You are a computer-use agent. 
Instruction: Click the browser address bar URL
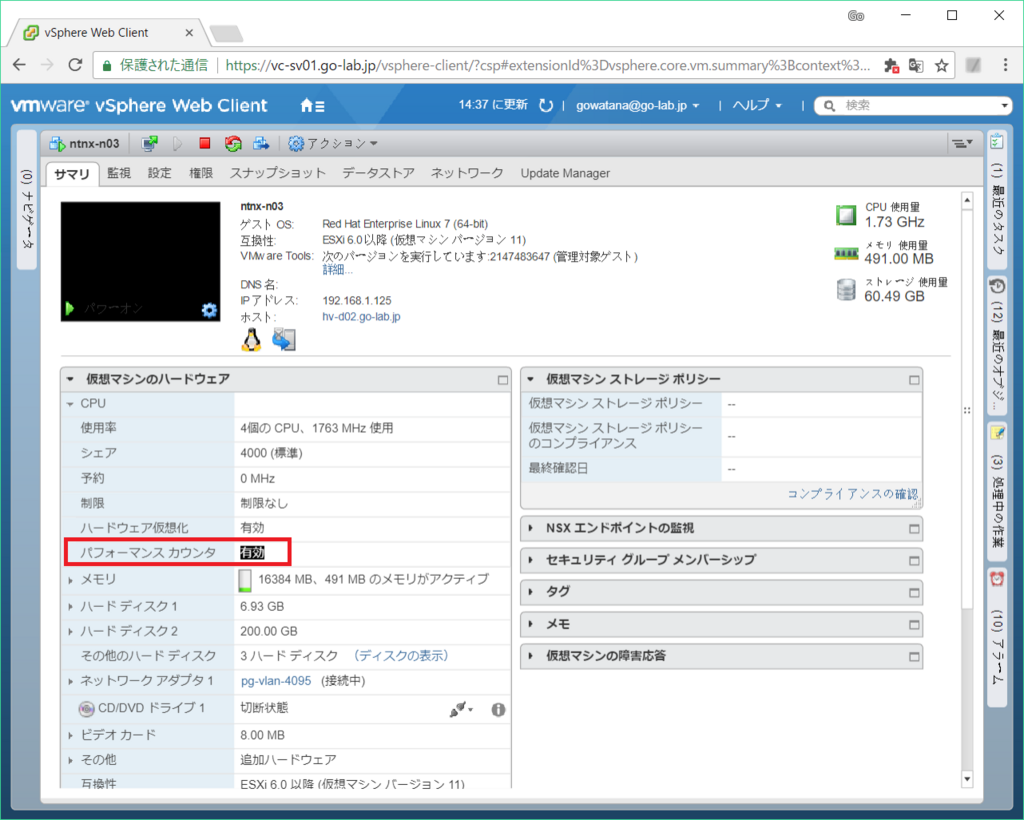pyautogui.click(x=547, y=65)
